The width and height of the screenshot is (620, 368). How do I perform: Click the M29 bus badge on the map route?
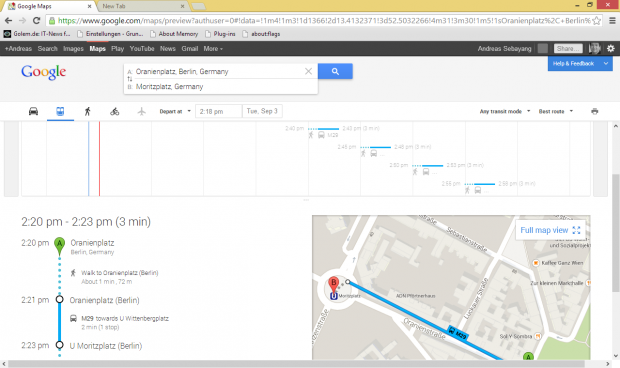pyautogui.click(x=458, y=333)
